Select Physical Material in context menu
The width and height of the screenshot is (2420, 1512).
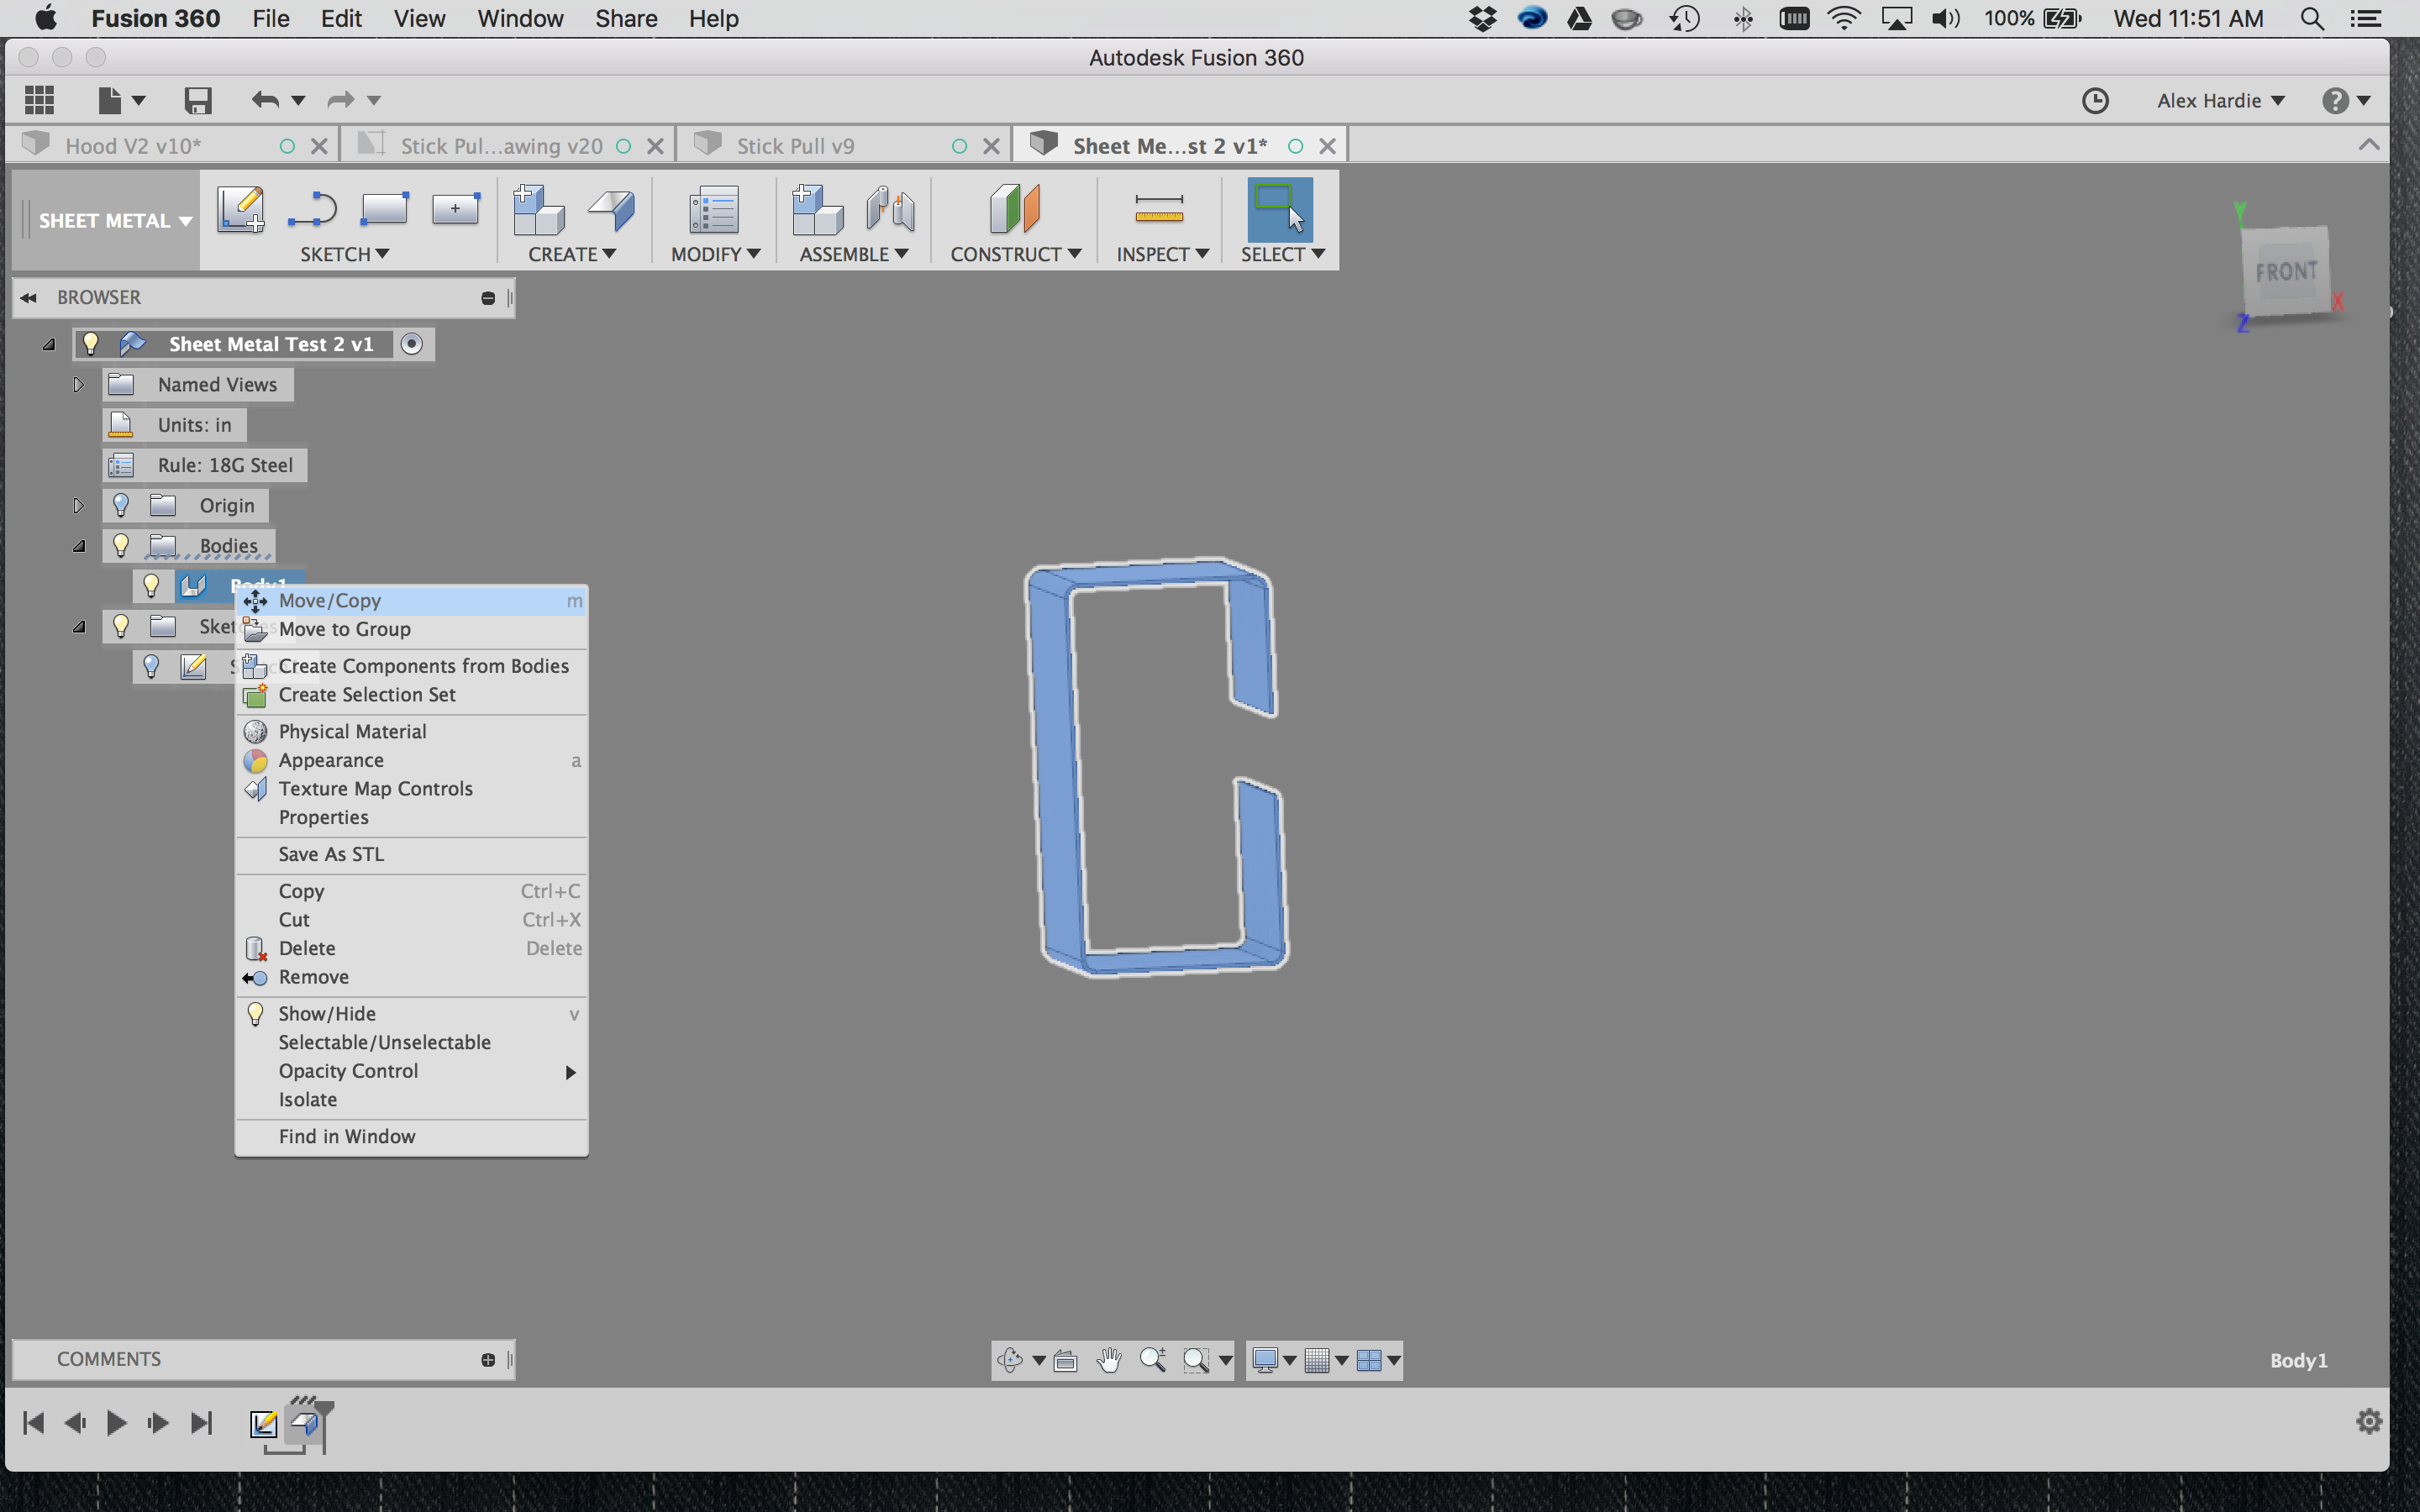412,732
